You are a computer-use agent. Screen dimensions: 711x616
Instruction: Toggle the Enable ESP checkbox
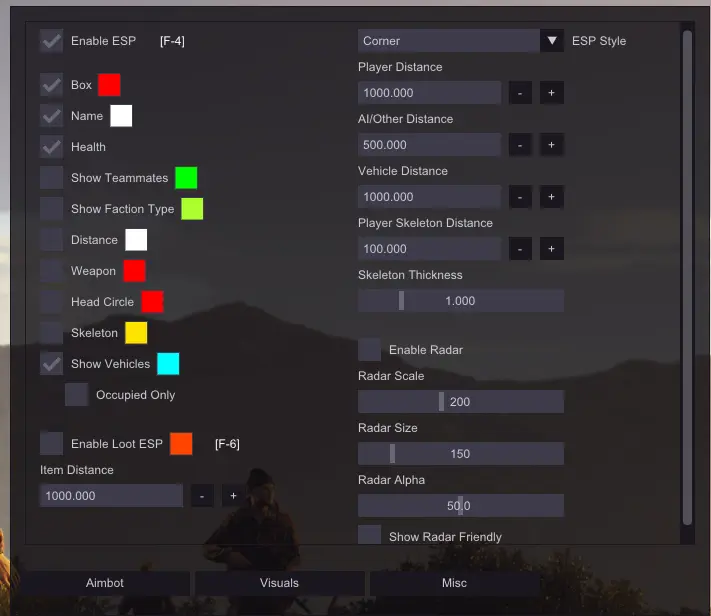[x=51, y=41]
